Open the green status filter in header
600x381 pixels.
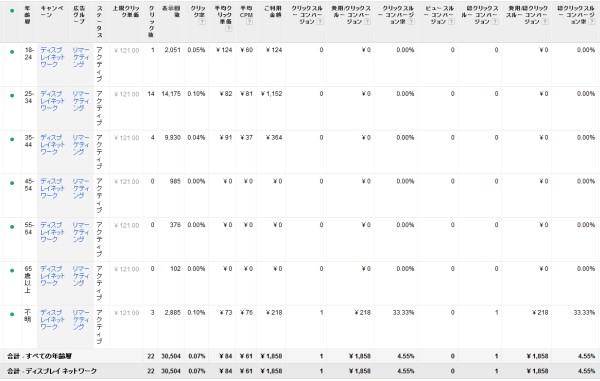(x=12, y=11)
